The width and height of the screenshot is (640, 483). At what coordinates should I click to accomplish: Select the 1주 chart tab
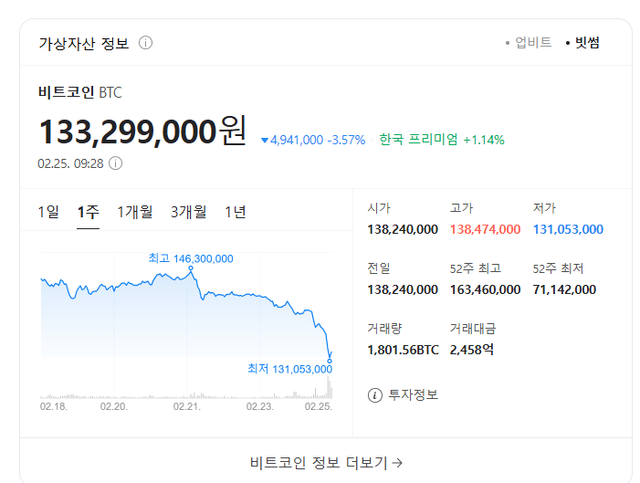[x=88, y=212]
